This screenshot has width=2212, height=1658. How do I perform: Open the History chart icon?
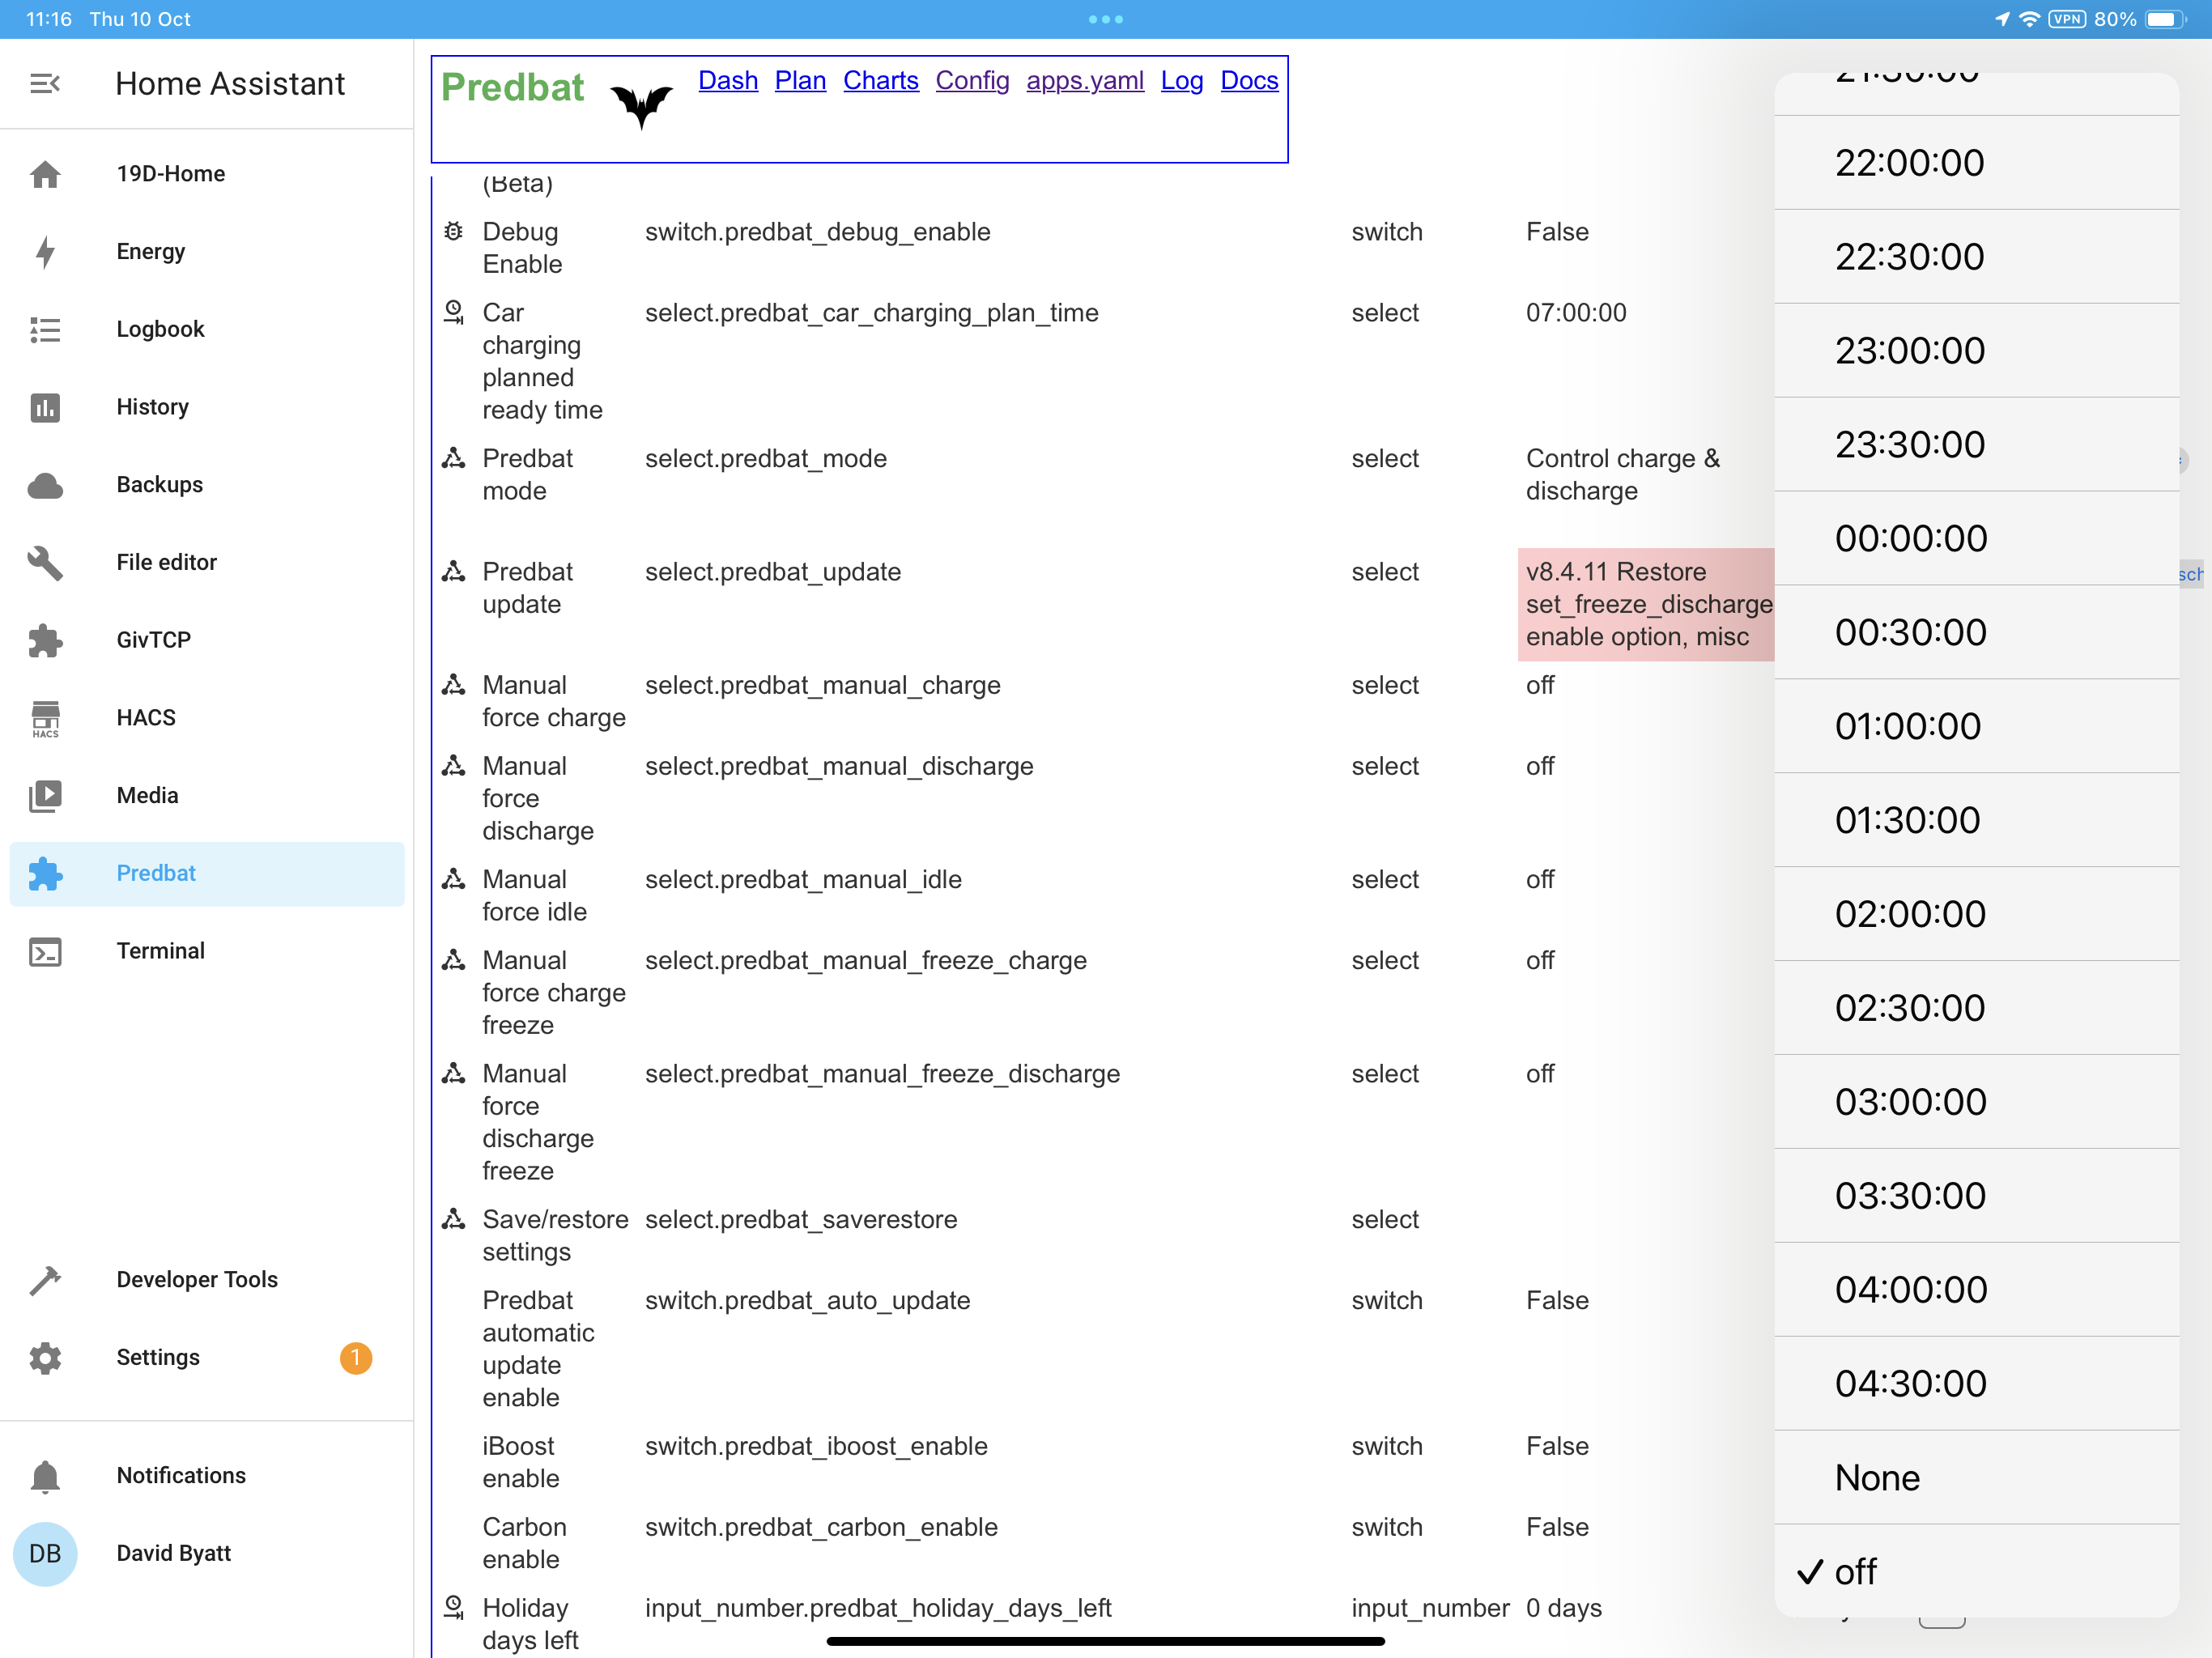(x=45, y=407)
